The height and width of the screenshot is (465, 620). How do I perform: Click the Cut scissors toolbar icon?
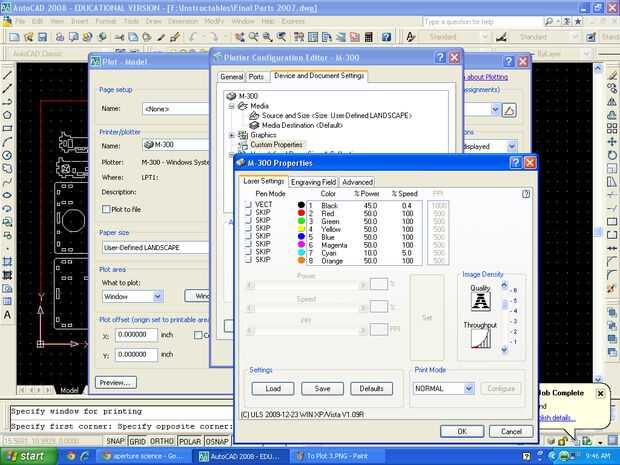tap(119, 37)
